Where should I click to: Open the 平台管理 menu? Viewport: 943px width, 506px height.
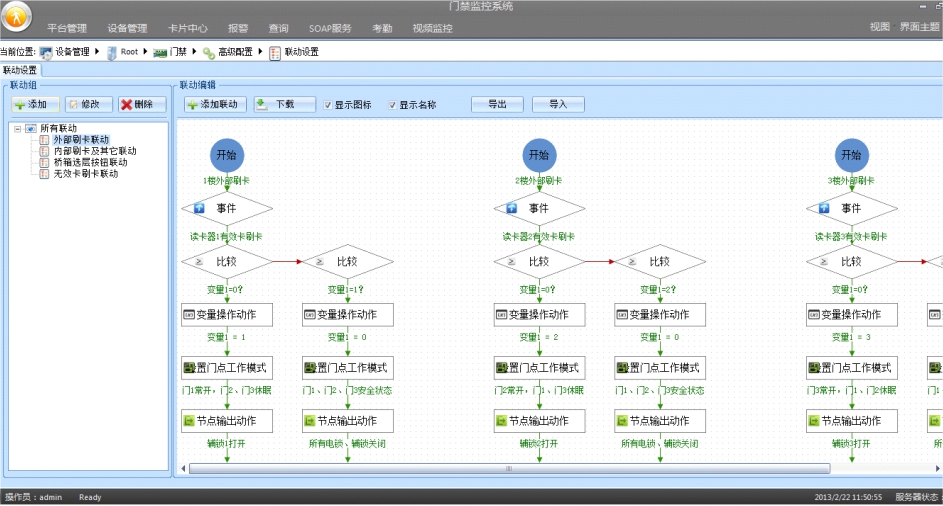point(67,28)
